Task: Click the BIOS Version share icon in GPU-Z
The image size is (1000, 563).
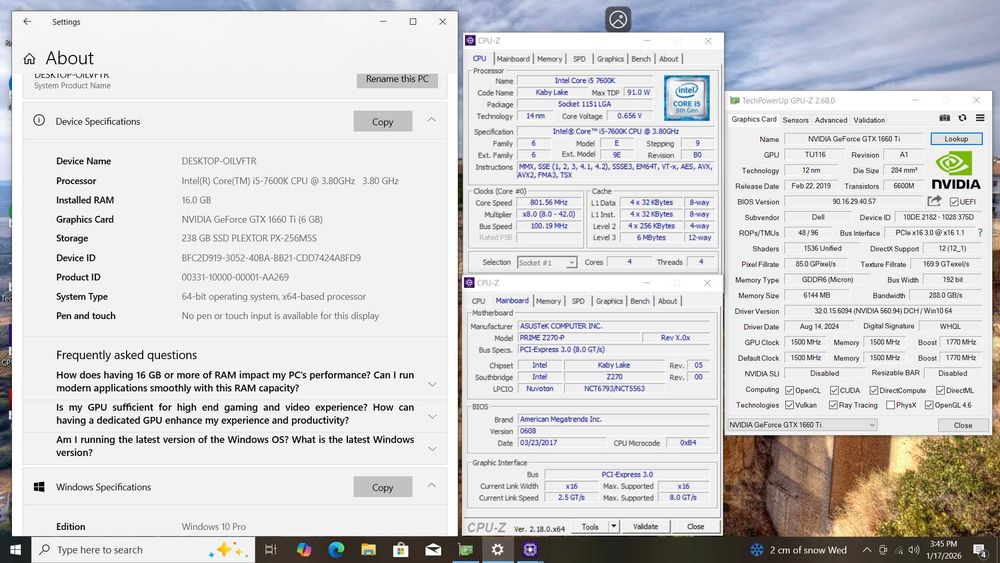Action: click(934, 201)
